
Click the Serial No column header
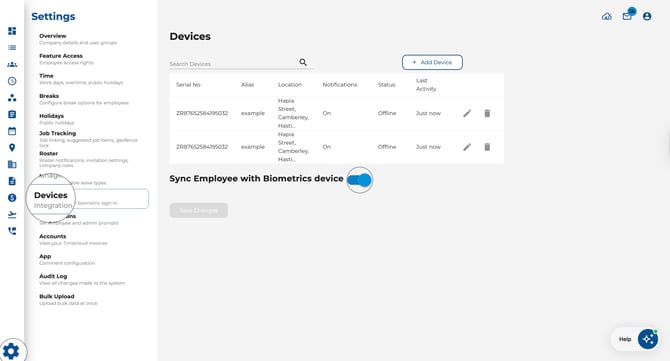[x=188, y=85]
